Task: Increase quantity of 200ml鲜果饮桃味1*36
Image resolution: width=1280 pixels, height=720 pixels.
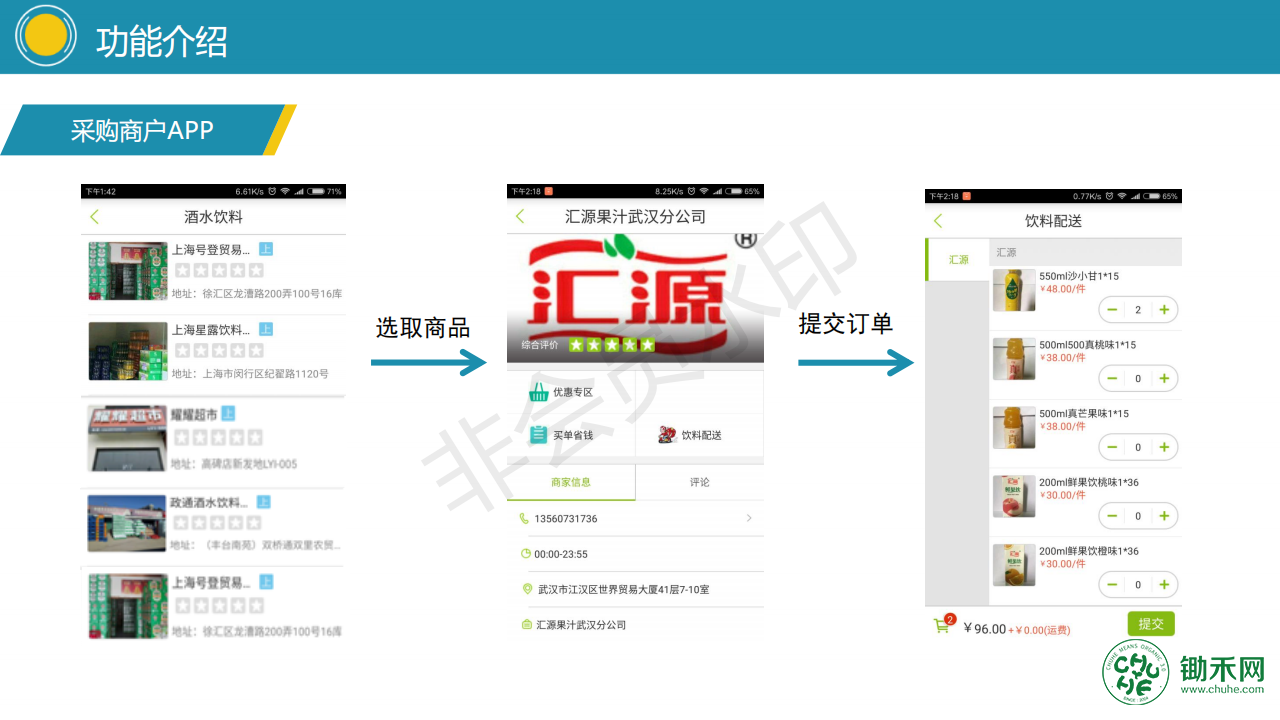Action: coord(1164,516)
